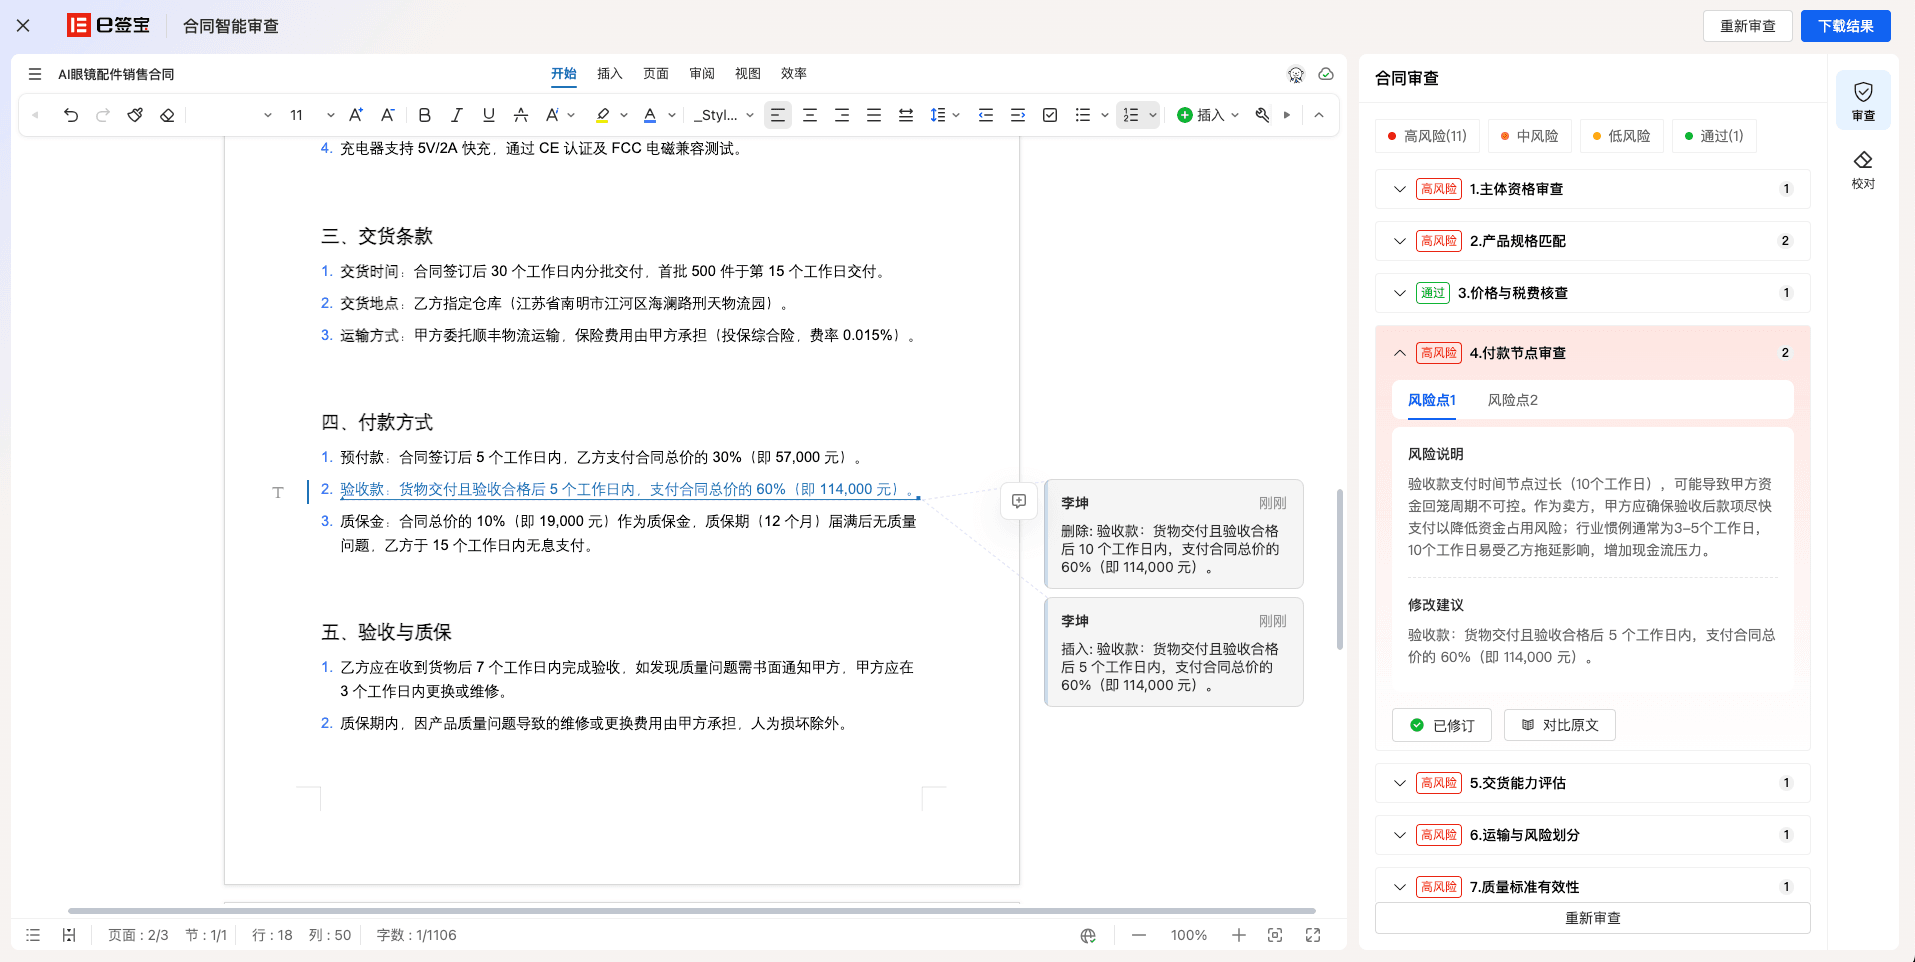This screenshot has width=1915, height=962.
Task: Open highlight color dropdown arrow
Action: (x=624, y=115)
